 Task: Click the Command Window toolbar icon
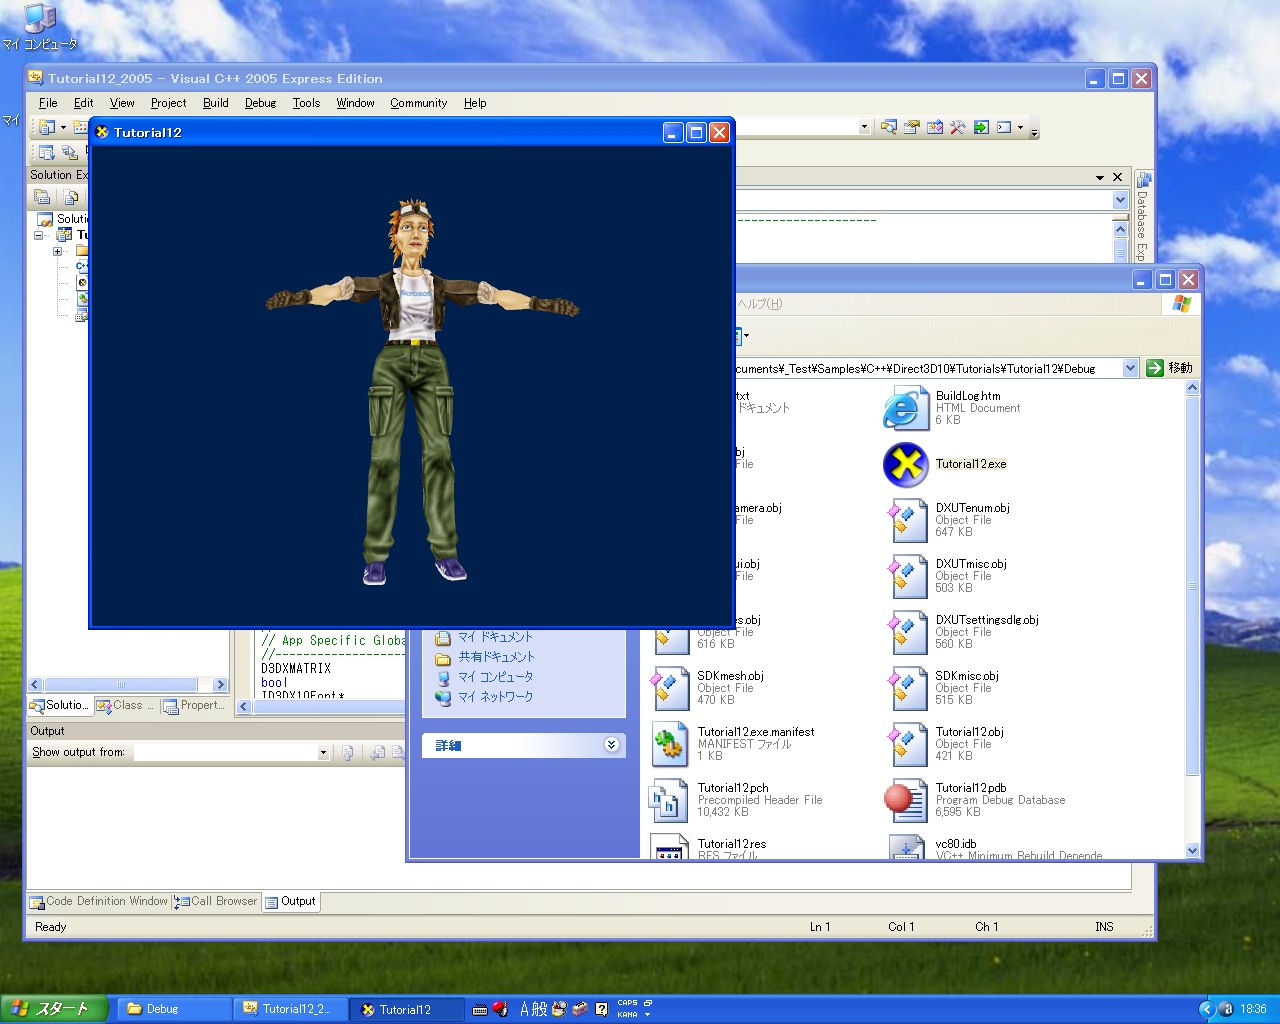tap(1004, 127)
